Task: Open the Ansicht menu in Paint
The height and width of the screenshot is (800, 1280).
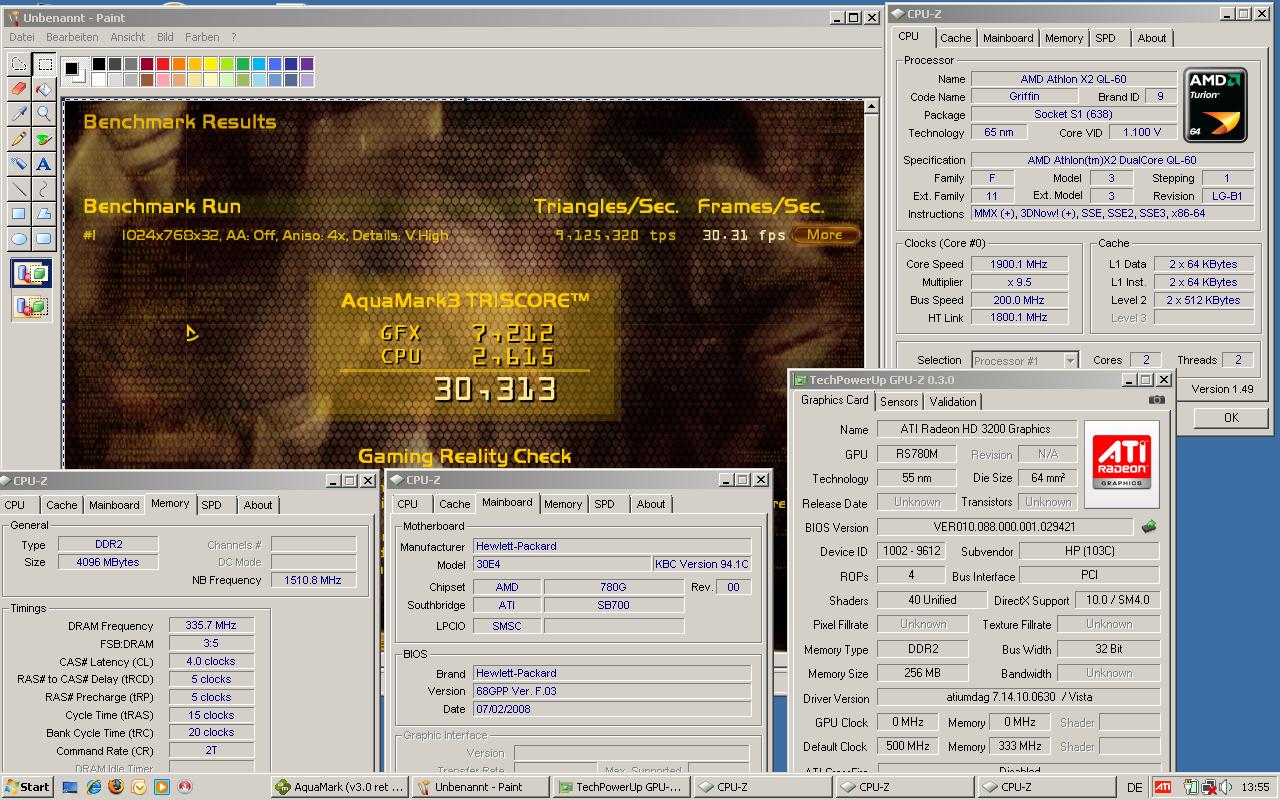Action: 128,37
